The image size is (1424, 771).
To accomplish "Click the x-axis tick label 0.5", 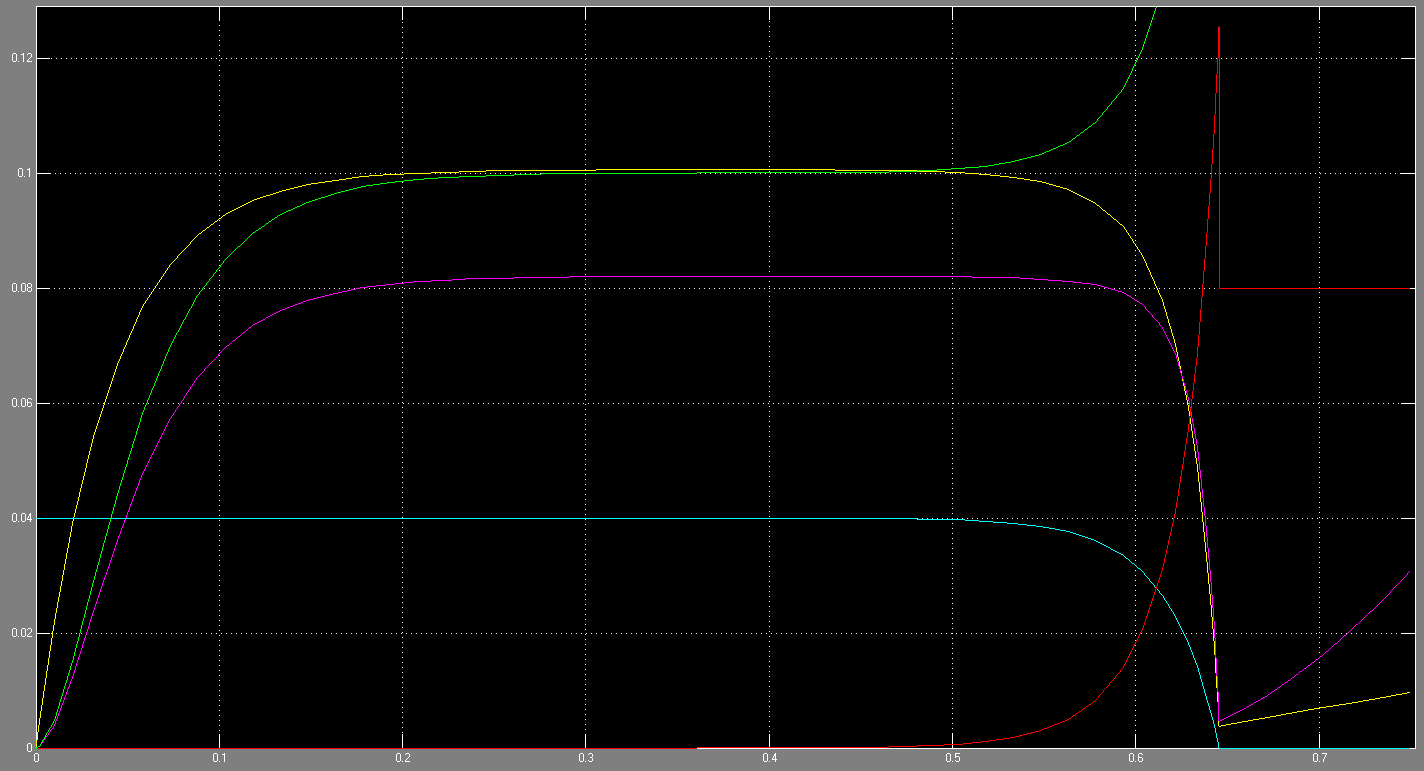I will (953, 759).
